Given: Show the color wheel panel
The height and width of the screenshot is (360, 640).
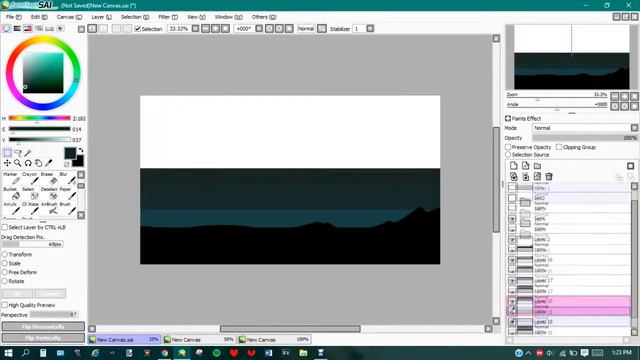Looking at the screenshot, I should [x=7, y=29].
